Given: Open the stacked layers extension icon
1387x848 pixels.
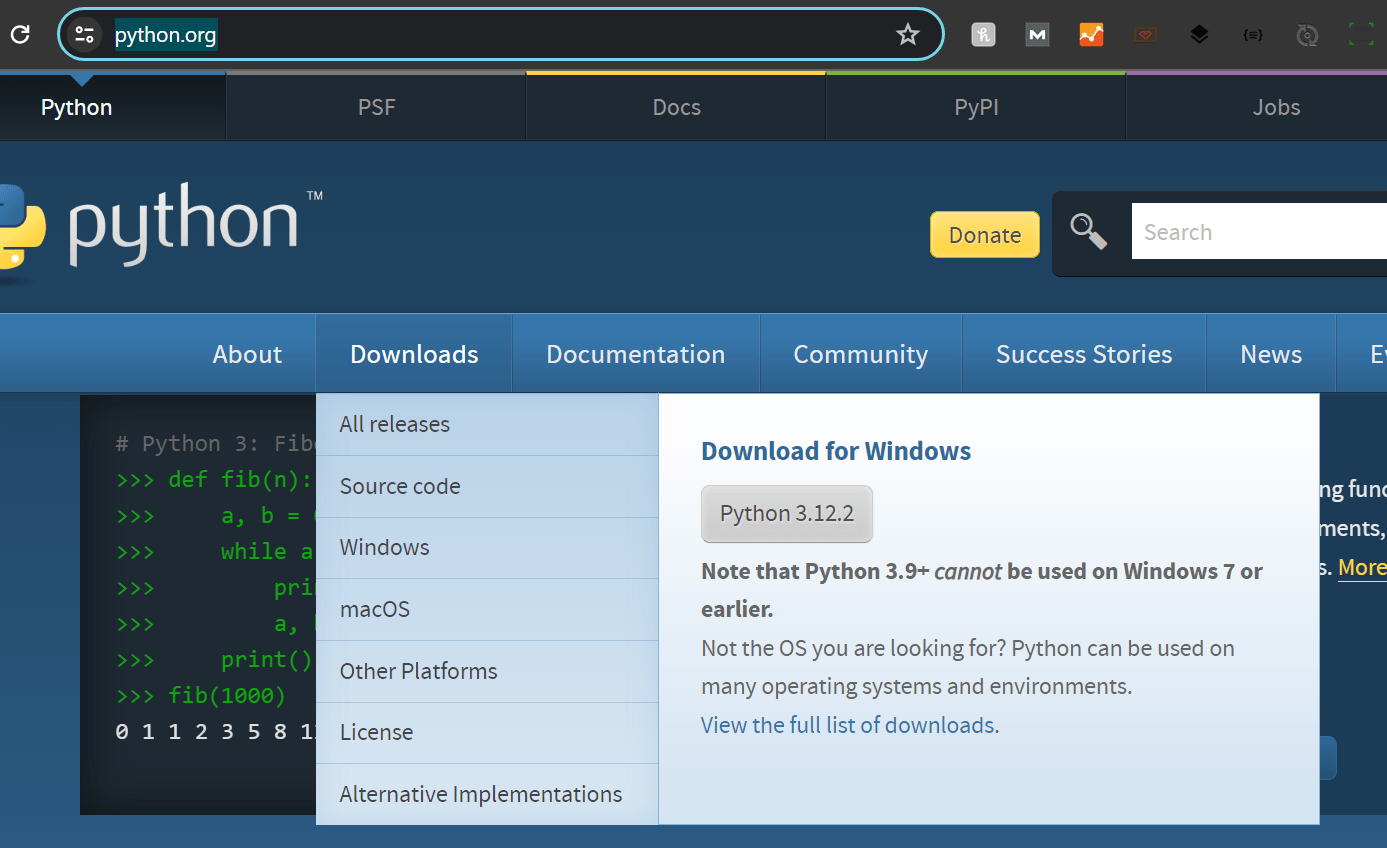Looking at the screenshot, I should pyautogui.click(x=1199, y=35).
